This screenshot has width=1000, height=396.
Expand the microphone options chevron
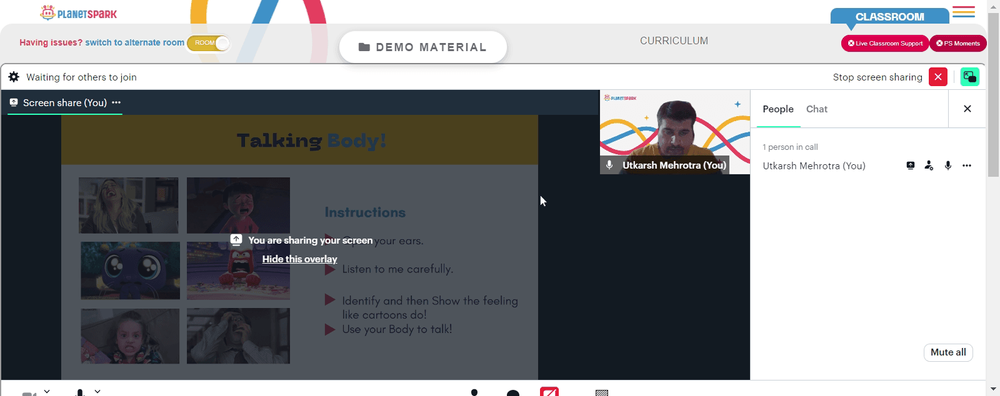pos(97,391)
